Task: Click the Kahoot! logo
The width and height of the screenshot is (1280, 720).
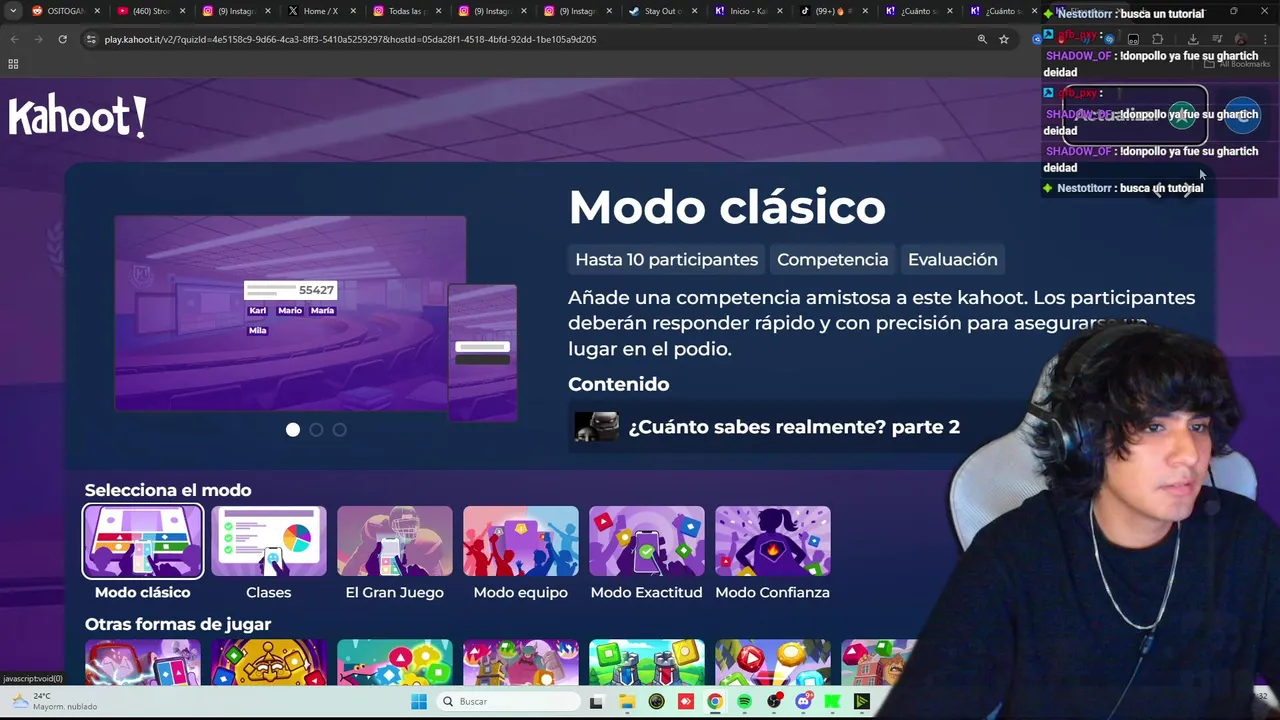Action: pos(78,116)
